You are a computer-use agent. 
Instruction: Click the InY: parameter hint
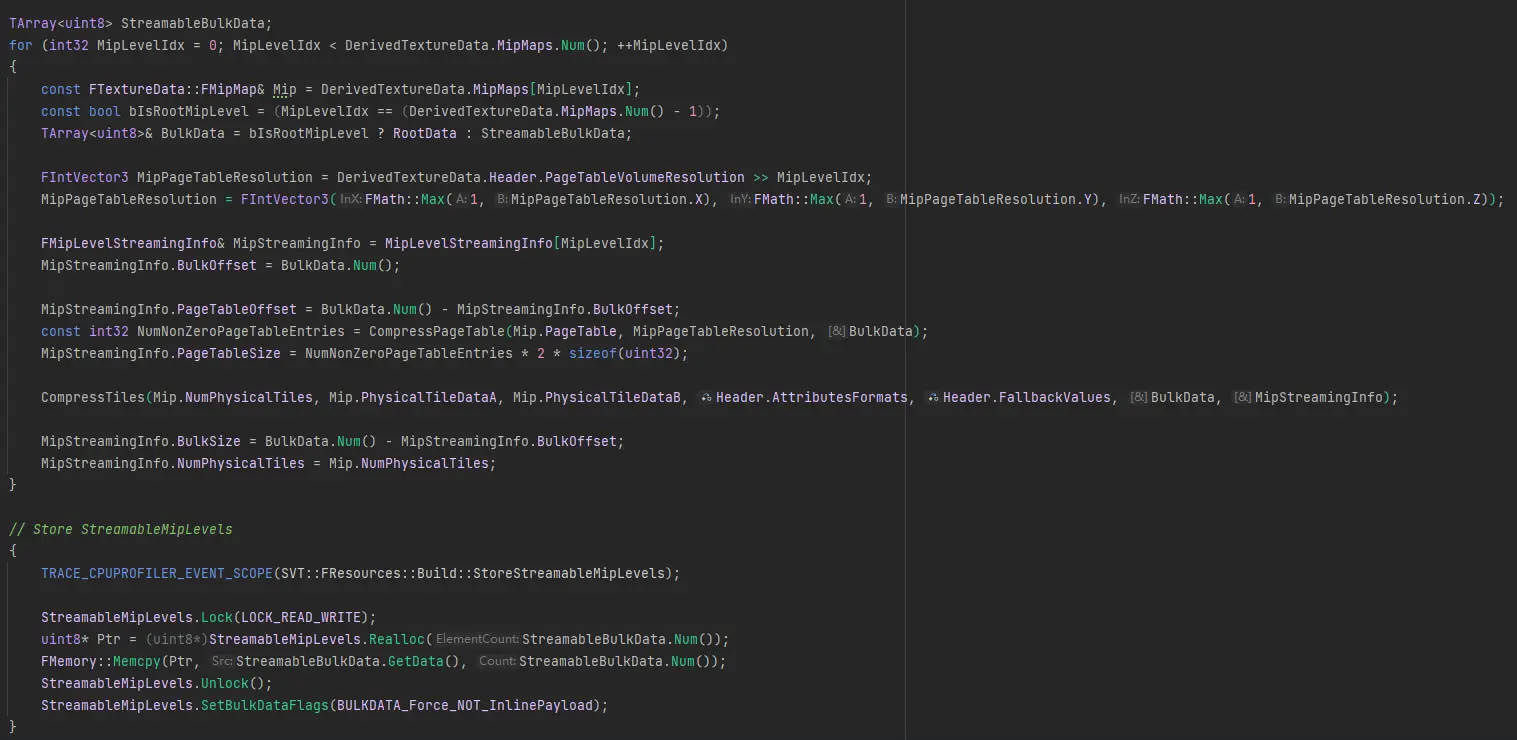739,200
